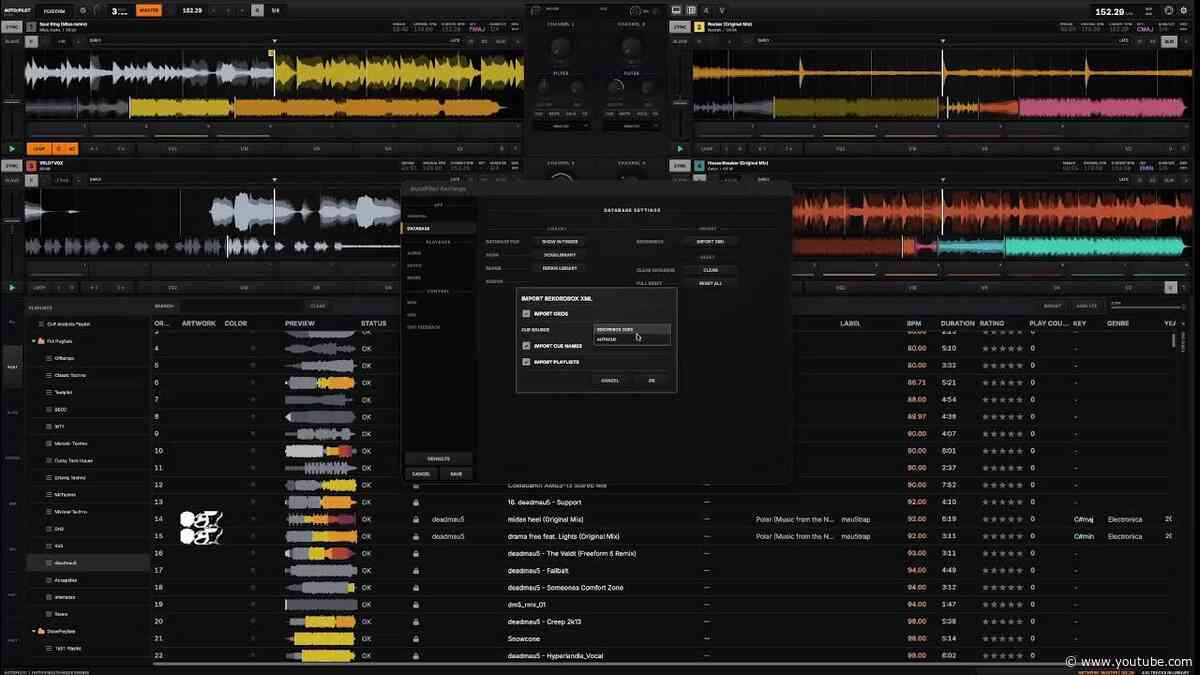Cancel the Import Rekordbox XML dialog
The image size is (1200, 675).
610,380
